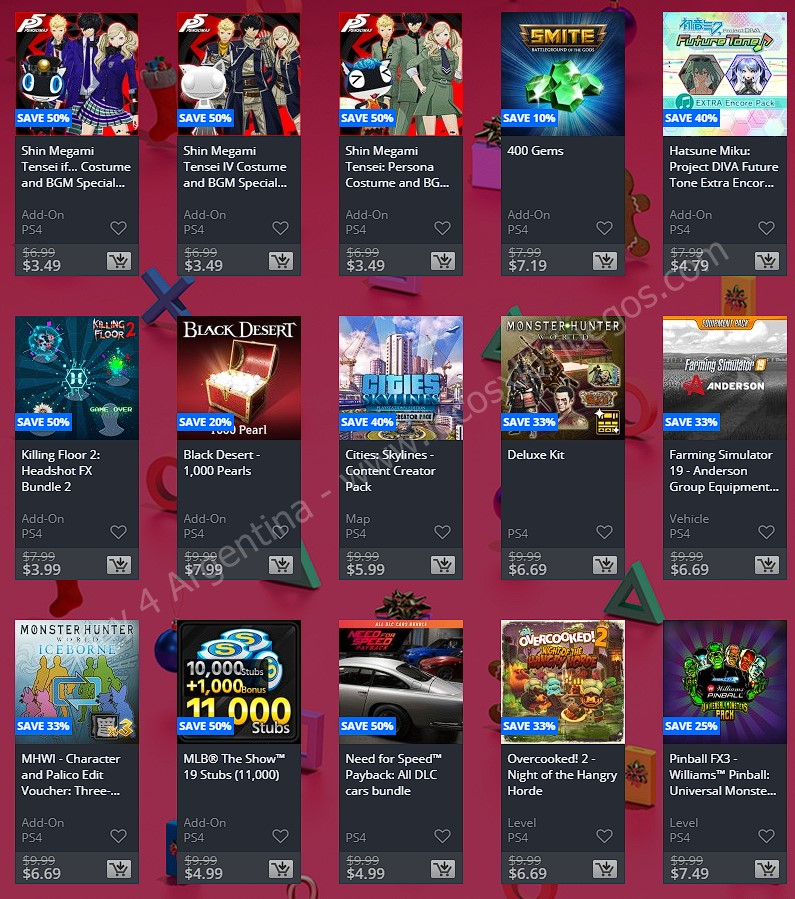The image size is (795, 899).
Task: Favorite Need for Speed Payback DLC bundle
Action: click(442, 836)
